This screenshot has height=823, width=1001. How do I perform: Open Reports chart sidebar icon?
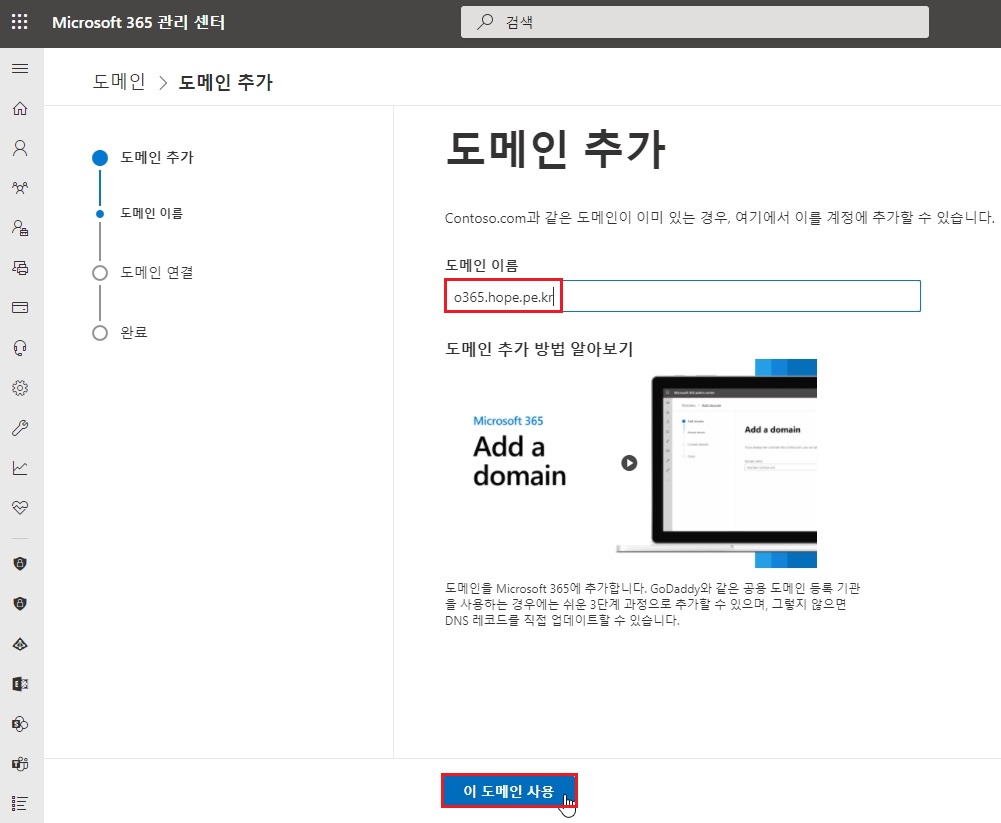pyautogui.click(x=20, y=468)
